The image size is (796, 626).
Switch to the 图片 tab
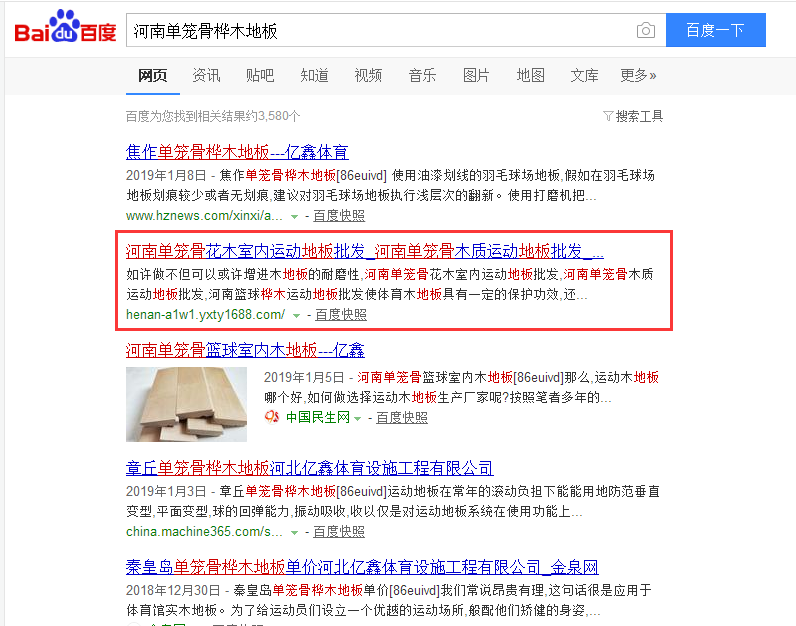[476, 76]
